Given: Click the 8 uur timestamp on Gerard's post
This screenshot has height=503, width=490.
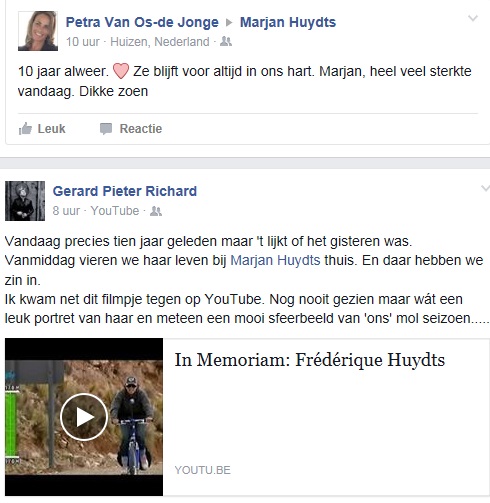Looking at the screenshot, I should tap(66, 211).
